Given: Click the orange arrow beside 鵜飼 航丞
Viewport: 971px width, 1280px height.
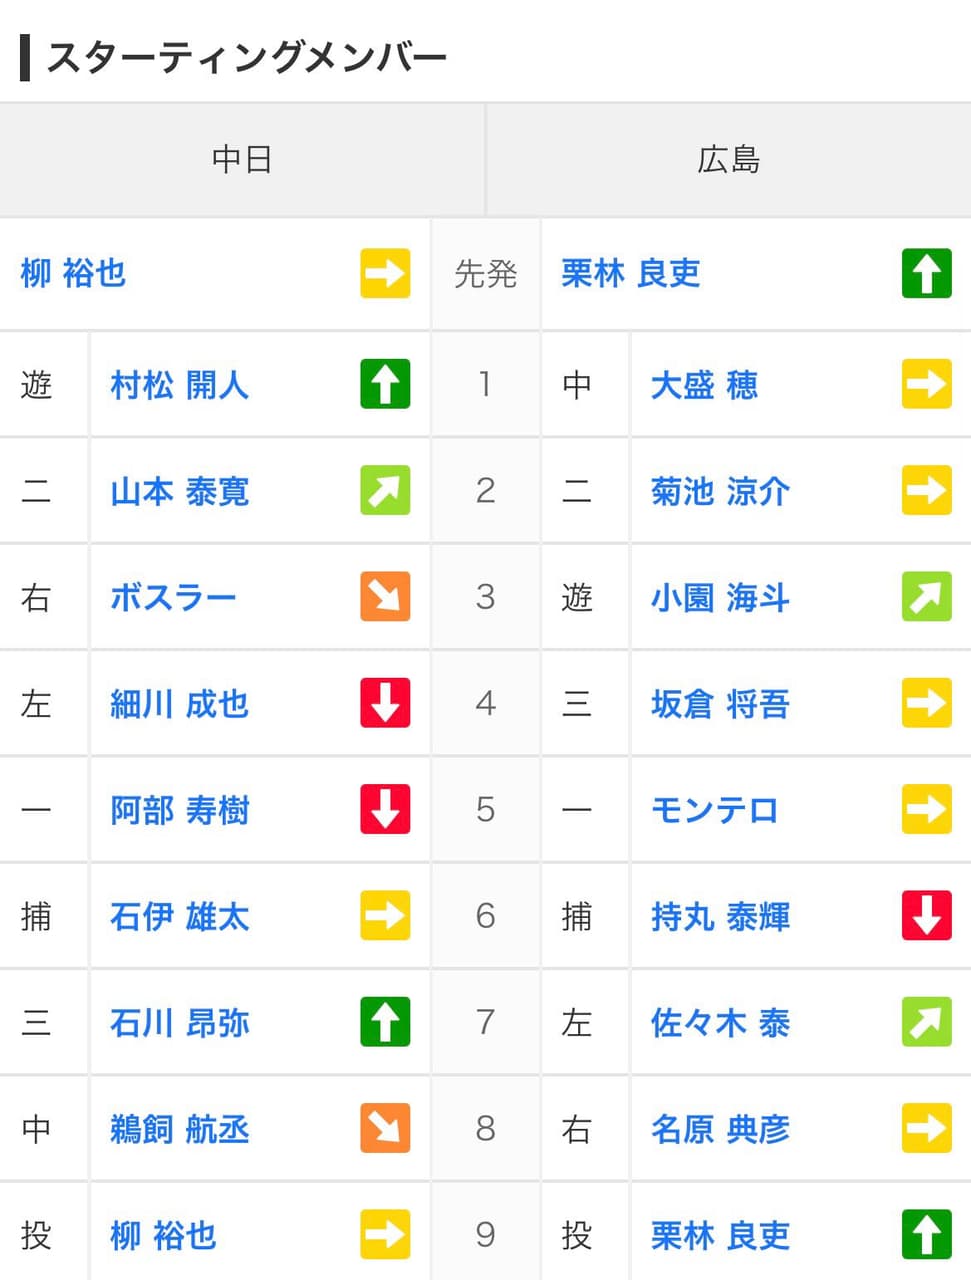Looking at the screenshot, I should (385, 1128).
